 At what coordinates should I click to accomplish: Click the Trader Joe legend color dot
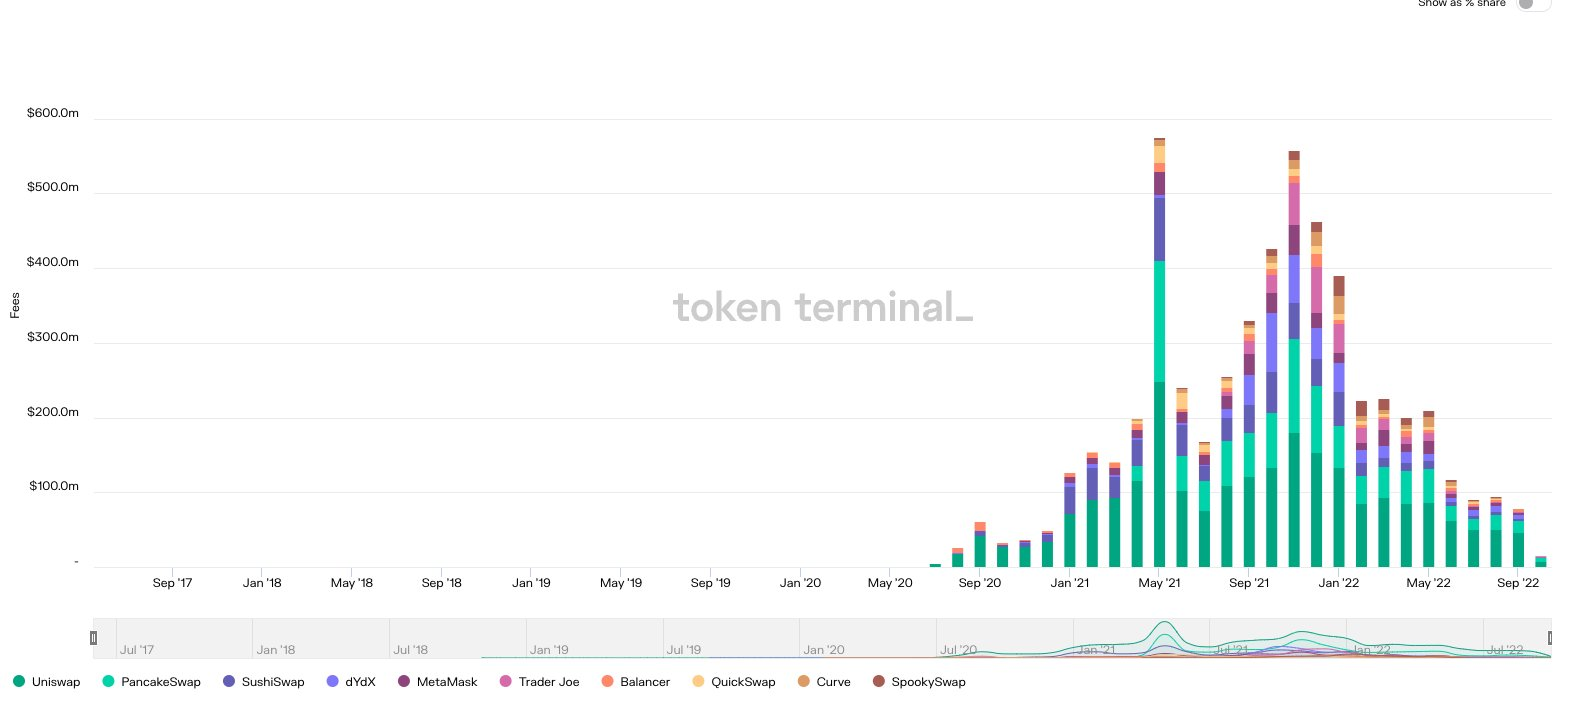point(506,681)
